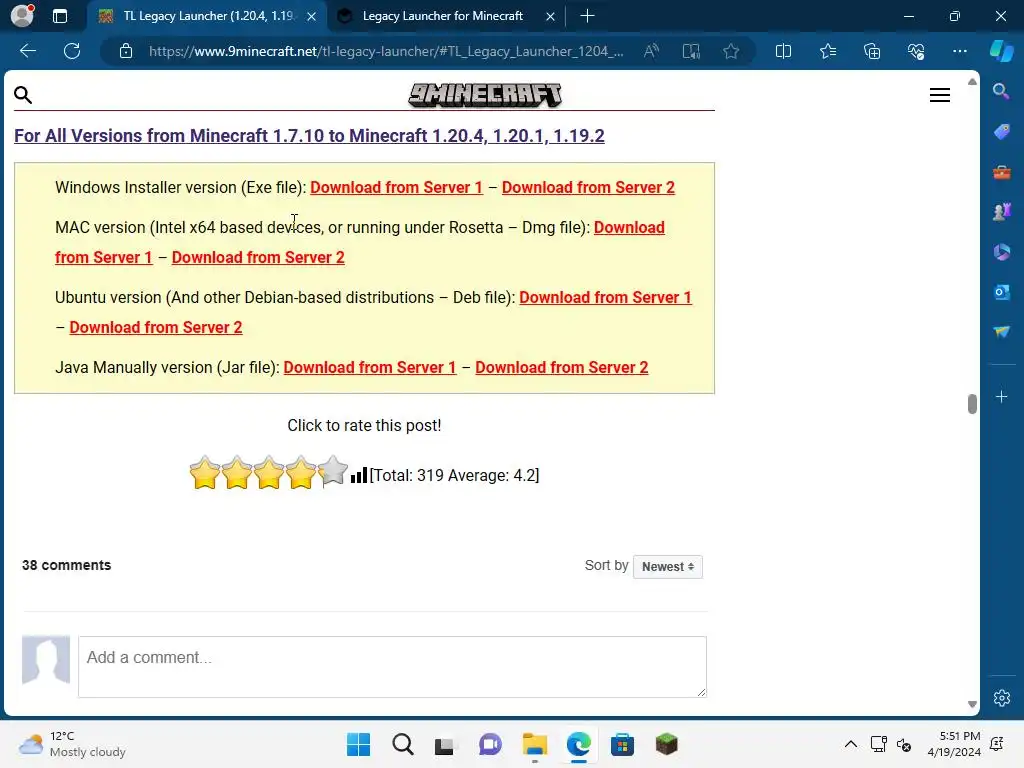Open the sidebar settings gear

pyautogui.click(x=1001, y=697)
